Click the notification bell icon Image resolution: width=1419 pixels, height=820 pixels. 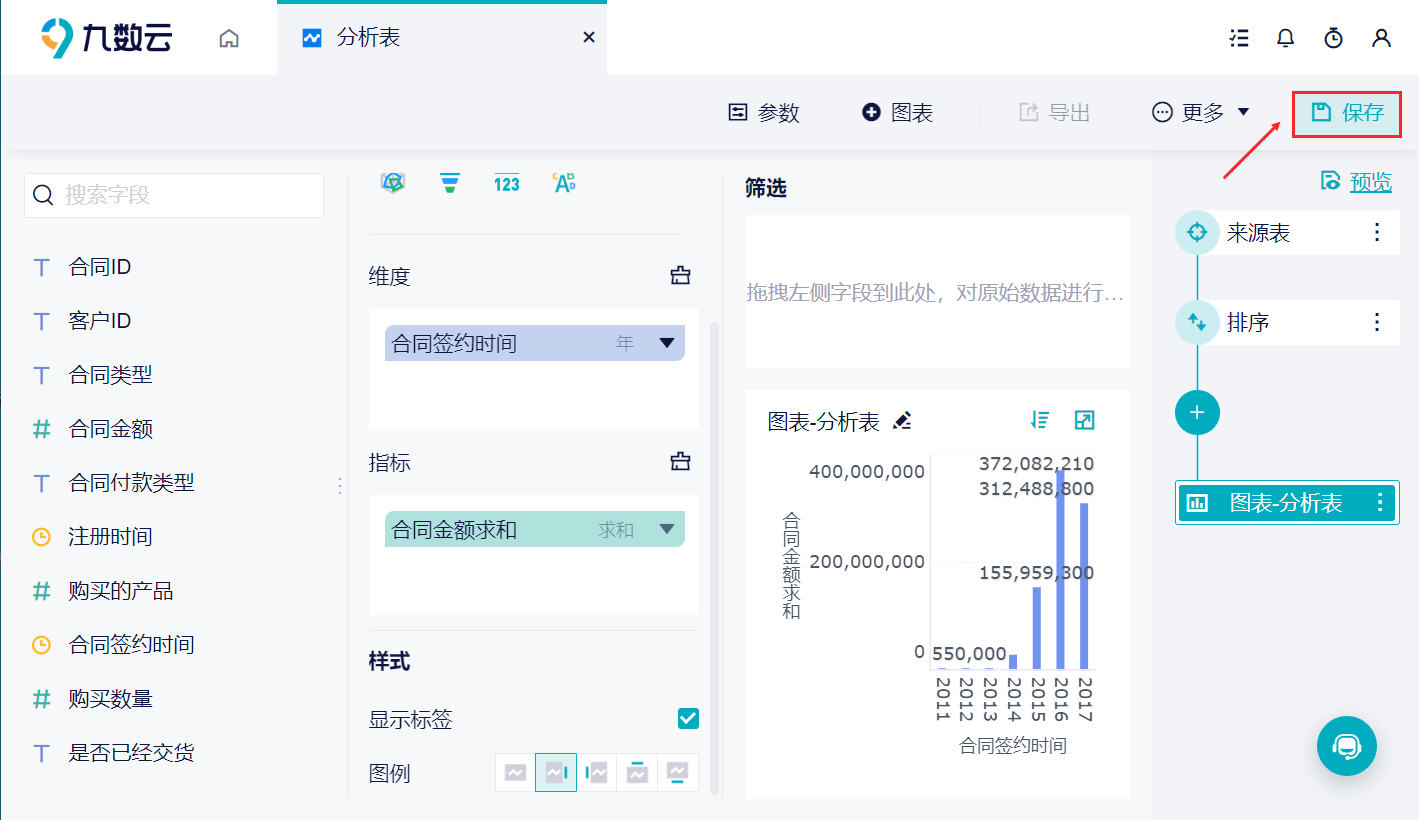click(x=1285, y=38)
